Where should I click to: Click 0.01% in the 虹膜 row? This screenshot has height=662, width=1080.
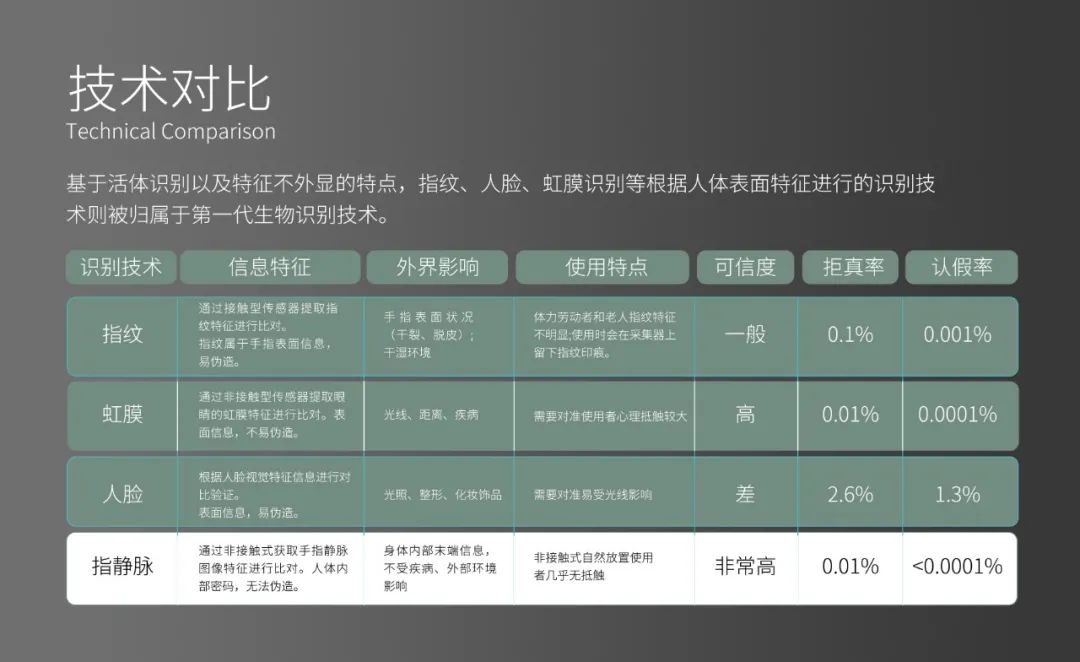coord(850,415)
